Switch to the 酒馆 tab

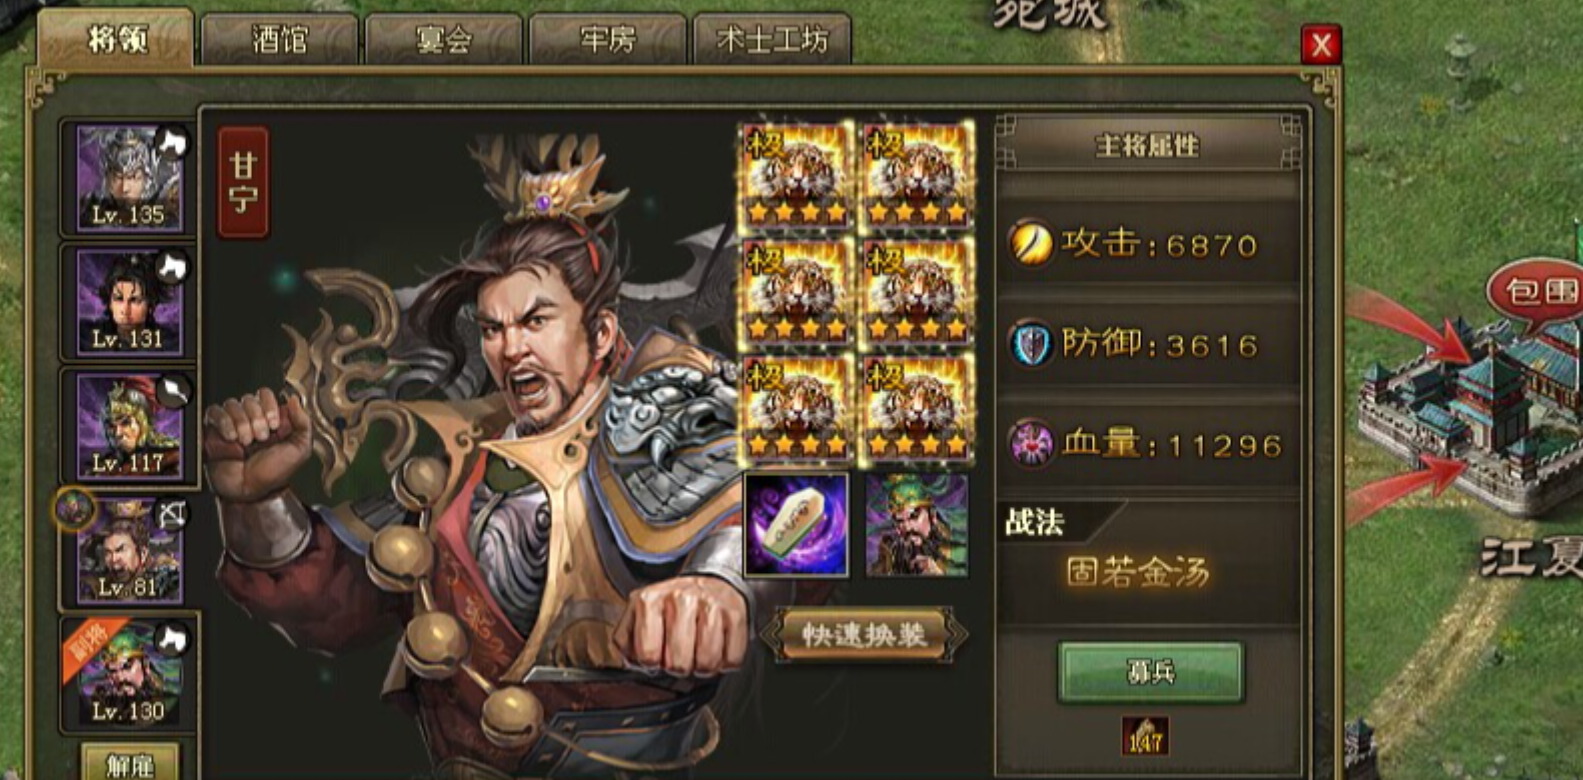pyautogui.click(x=280, y=40)
